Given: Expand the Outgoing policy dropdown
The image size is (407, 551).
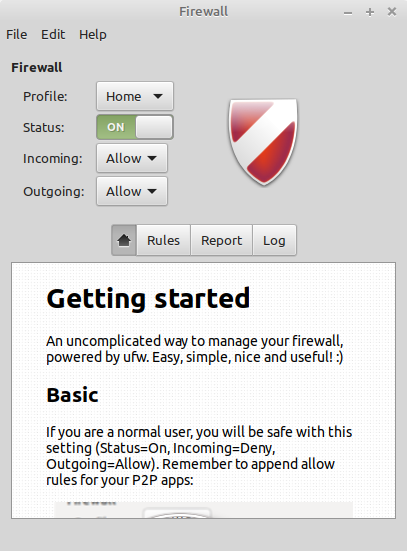Looking at the screenshot, I should (x=132, y=191).
